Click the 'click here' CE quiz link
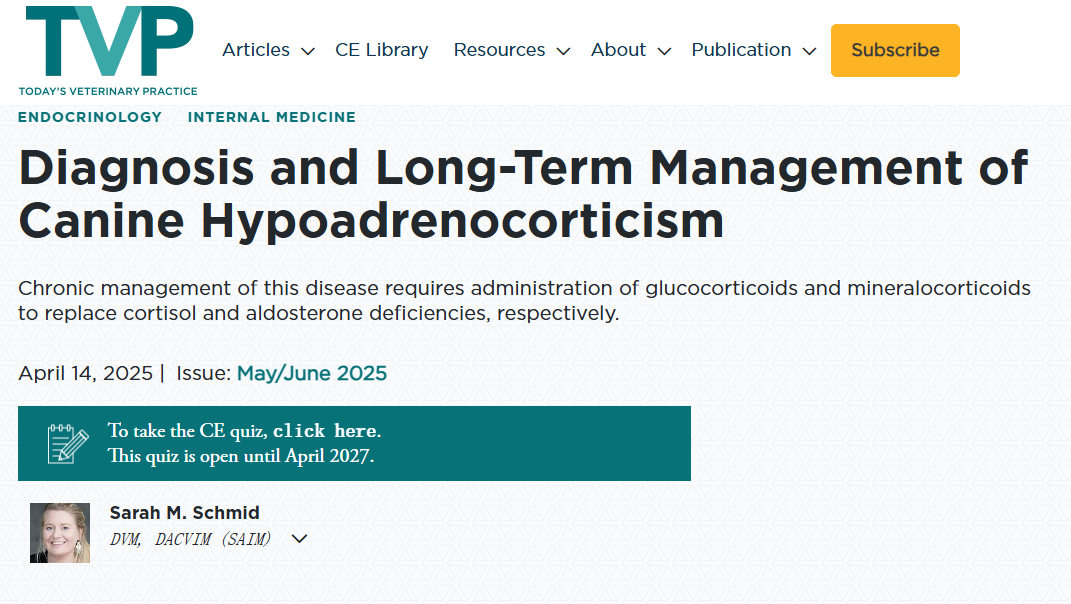 coord(324,431)
